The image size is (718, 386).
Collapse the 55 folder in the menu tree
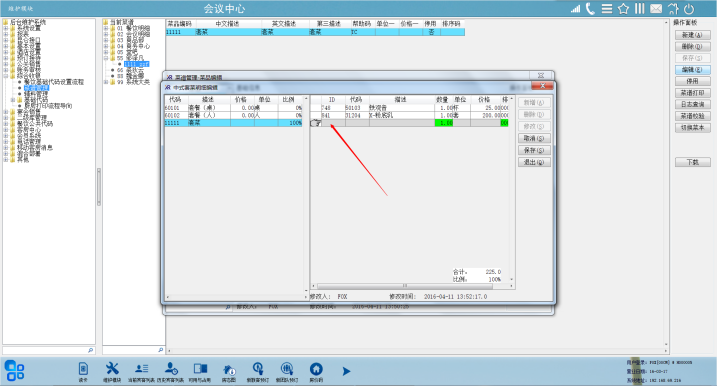106,58
